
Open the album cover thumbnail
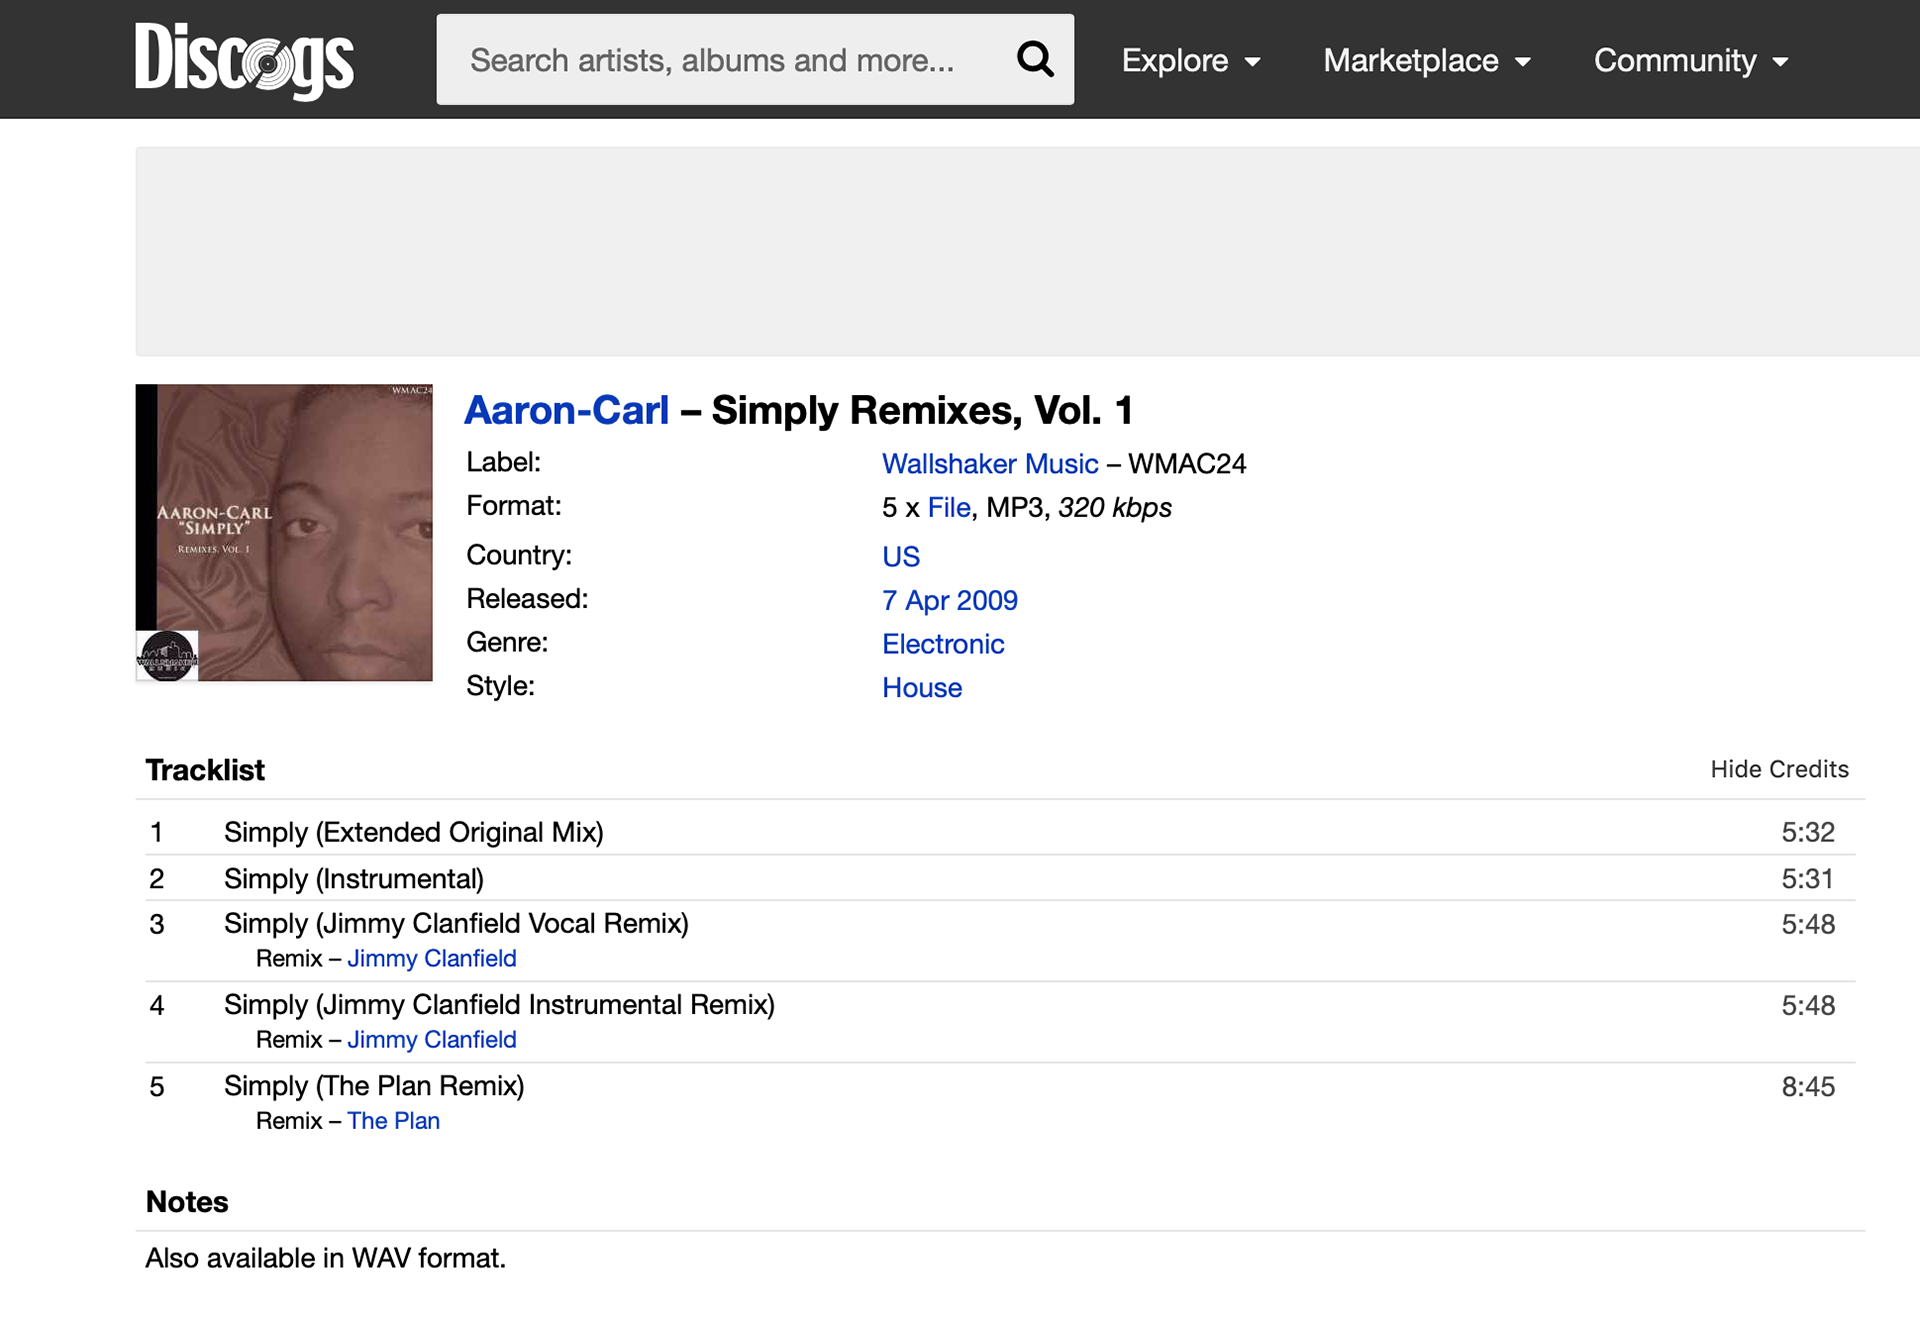click(x=284, y=533)
